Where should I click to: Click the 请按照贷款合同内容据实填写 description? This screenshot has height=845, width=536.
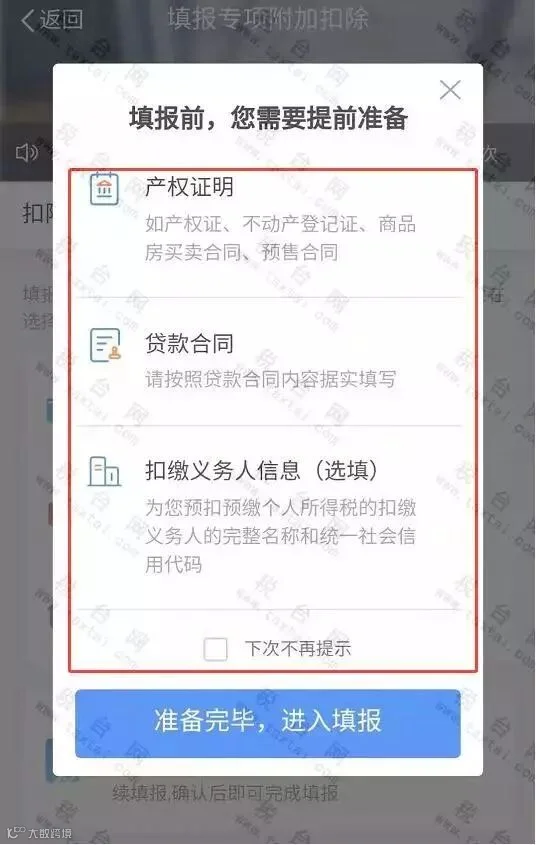(270, 379)
